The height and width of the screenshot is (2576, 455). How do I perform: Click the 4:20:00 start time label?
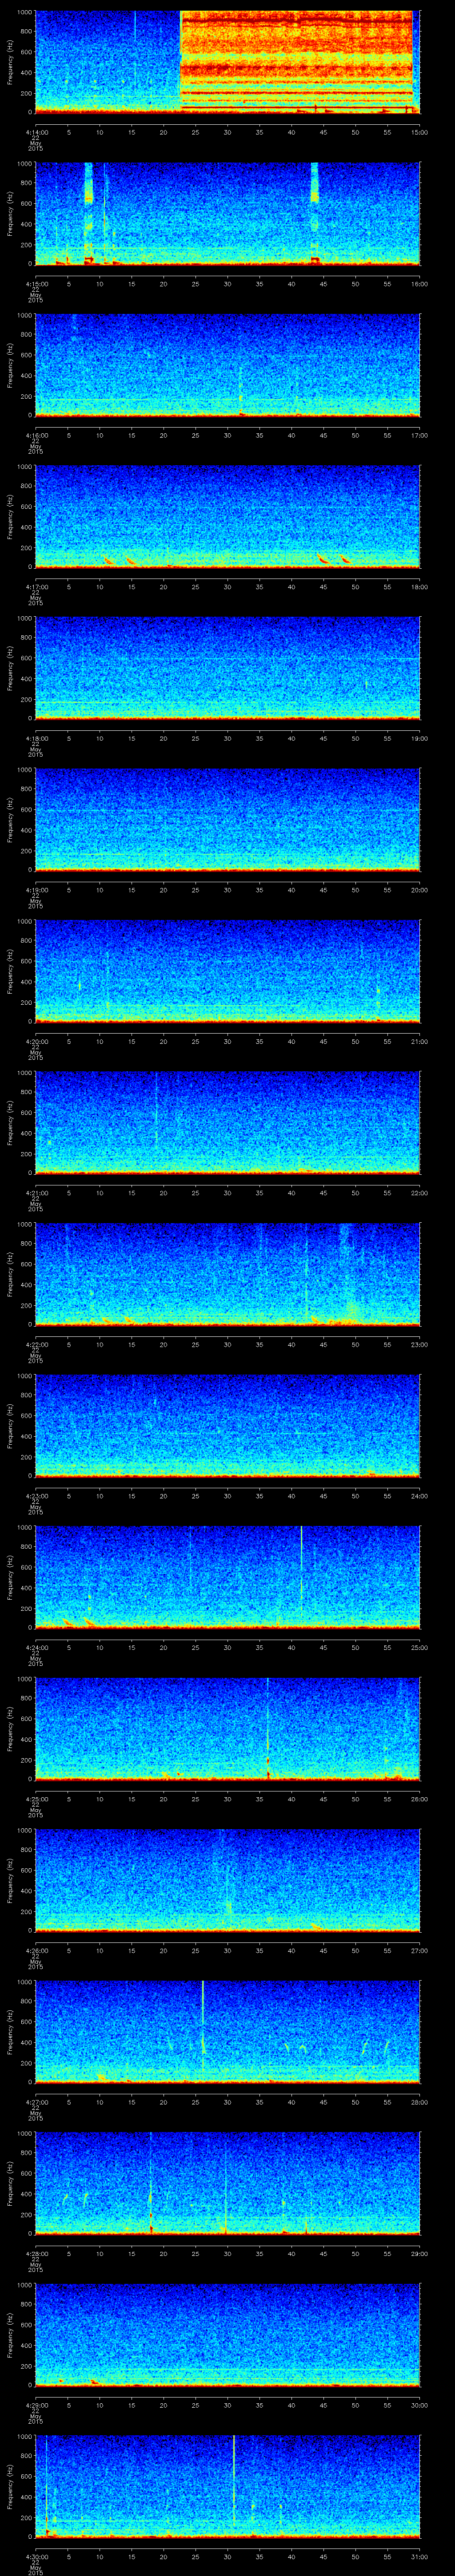tap(36, 1041)
